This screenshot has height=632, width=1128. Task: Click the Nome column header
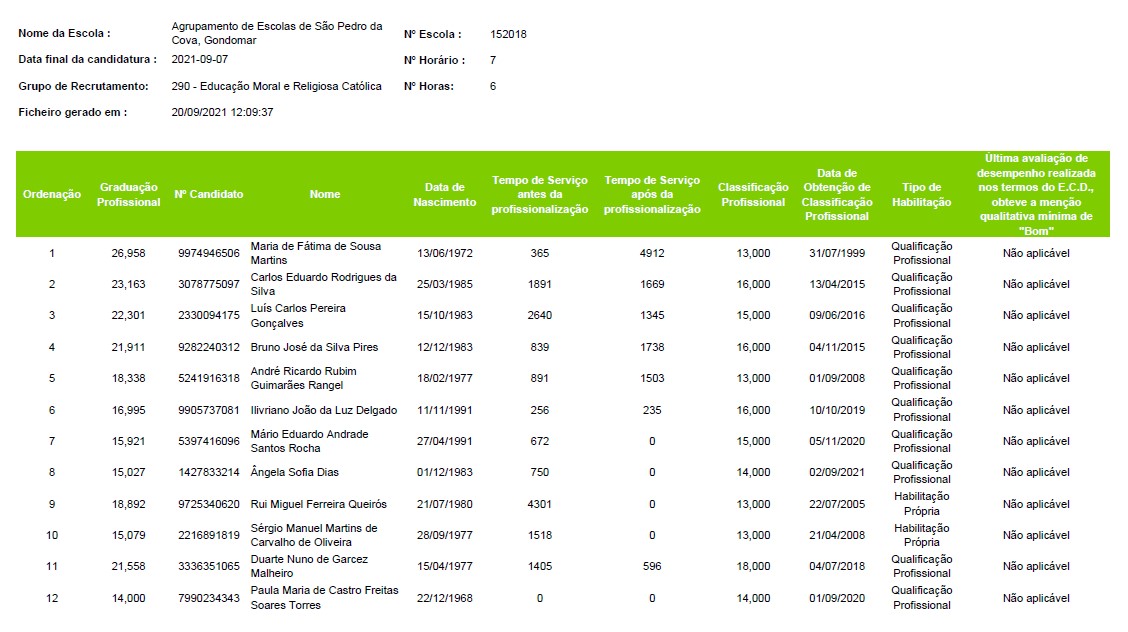click(x=325, y=194)
